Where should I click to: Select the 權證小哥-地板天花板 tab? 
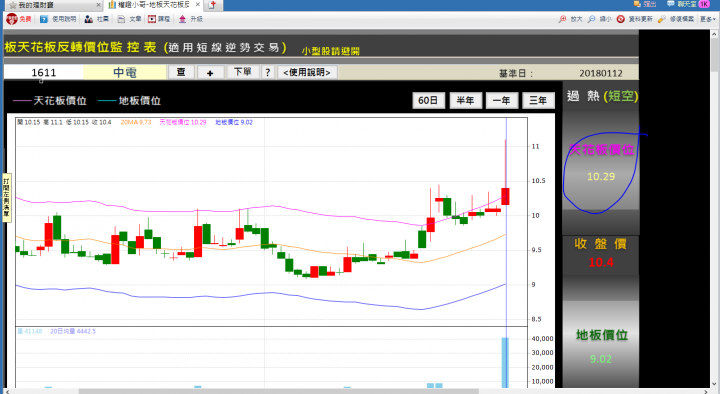154,5
